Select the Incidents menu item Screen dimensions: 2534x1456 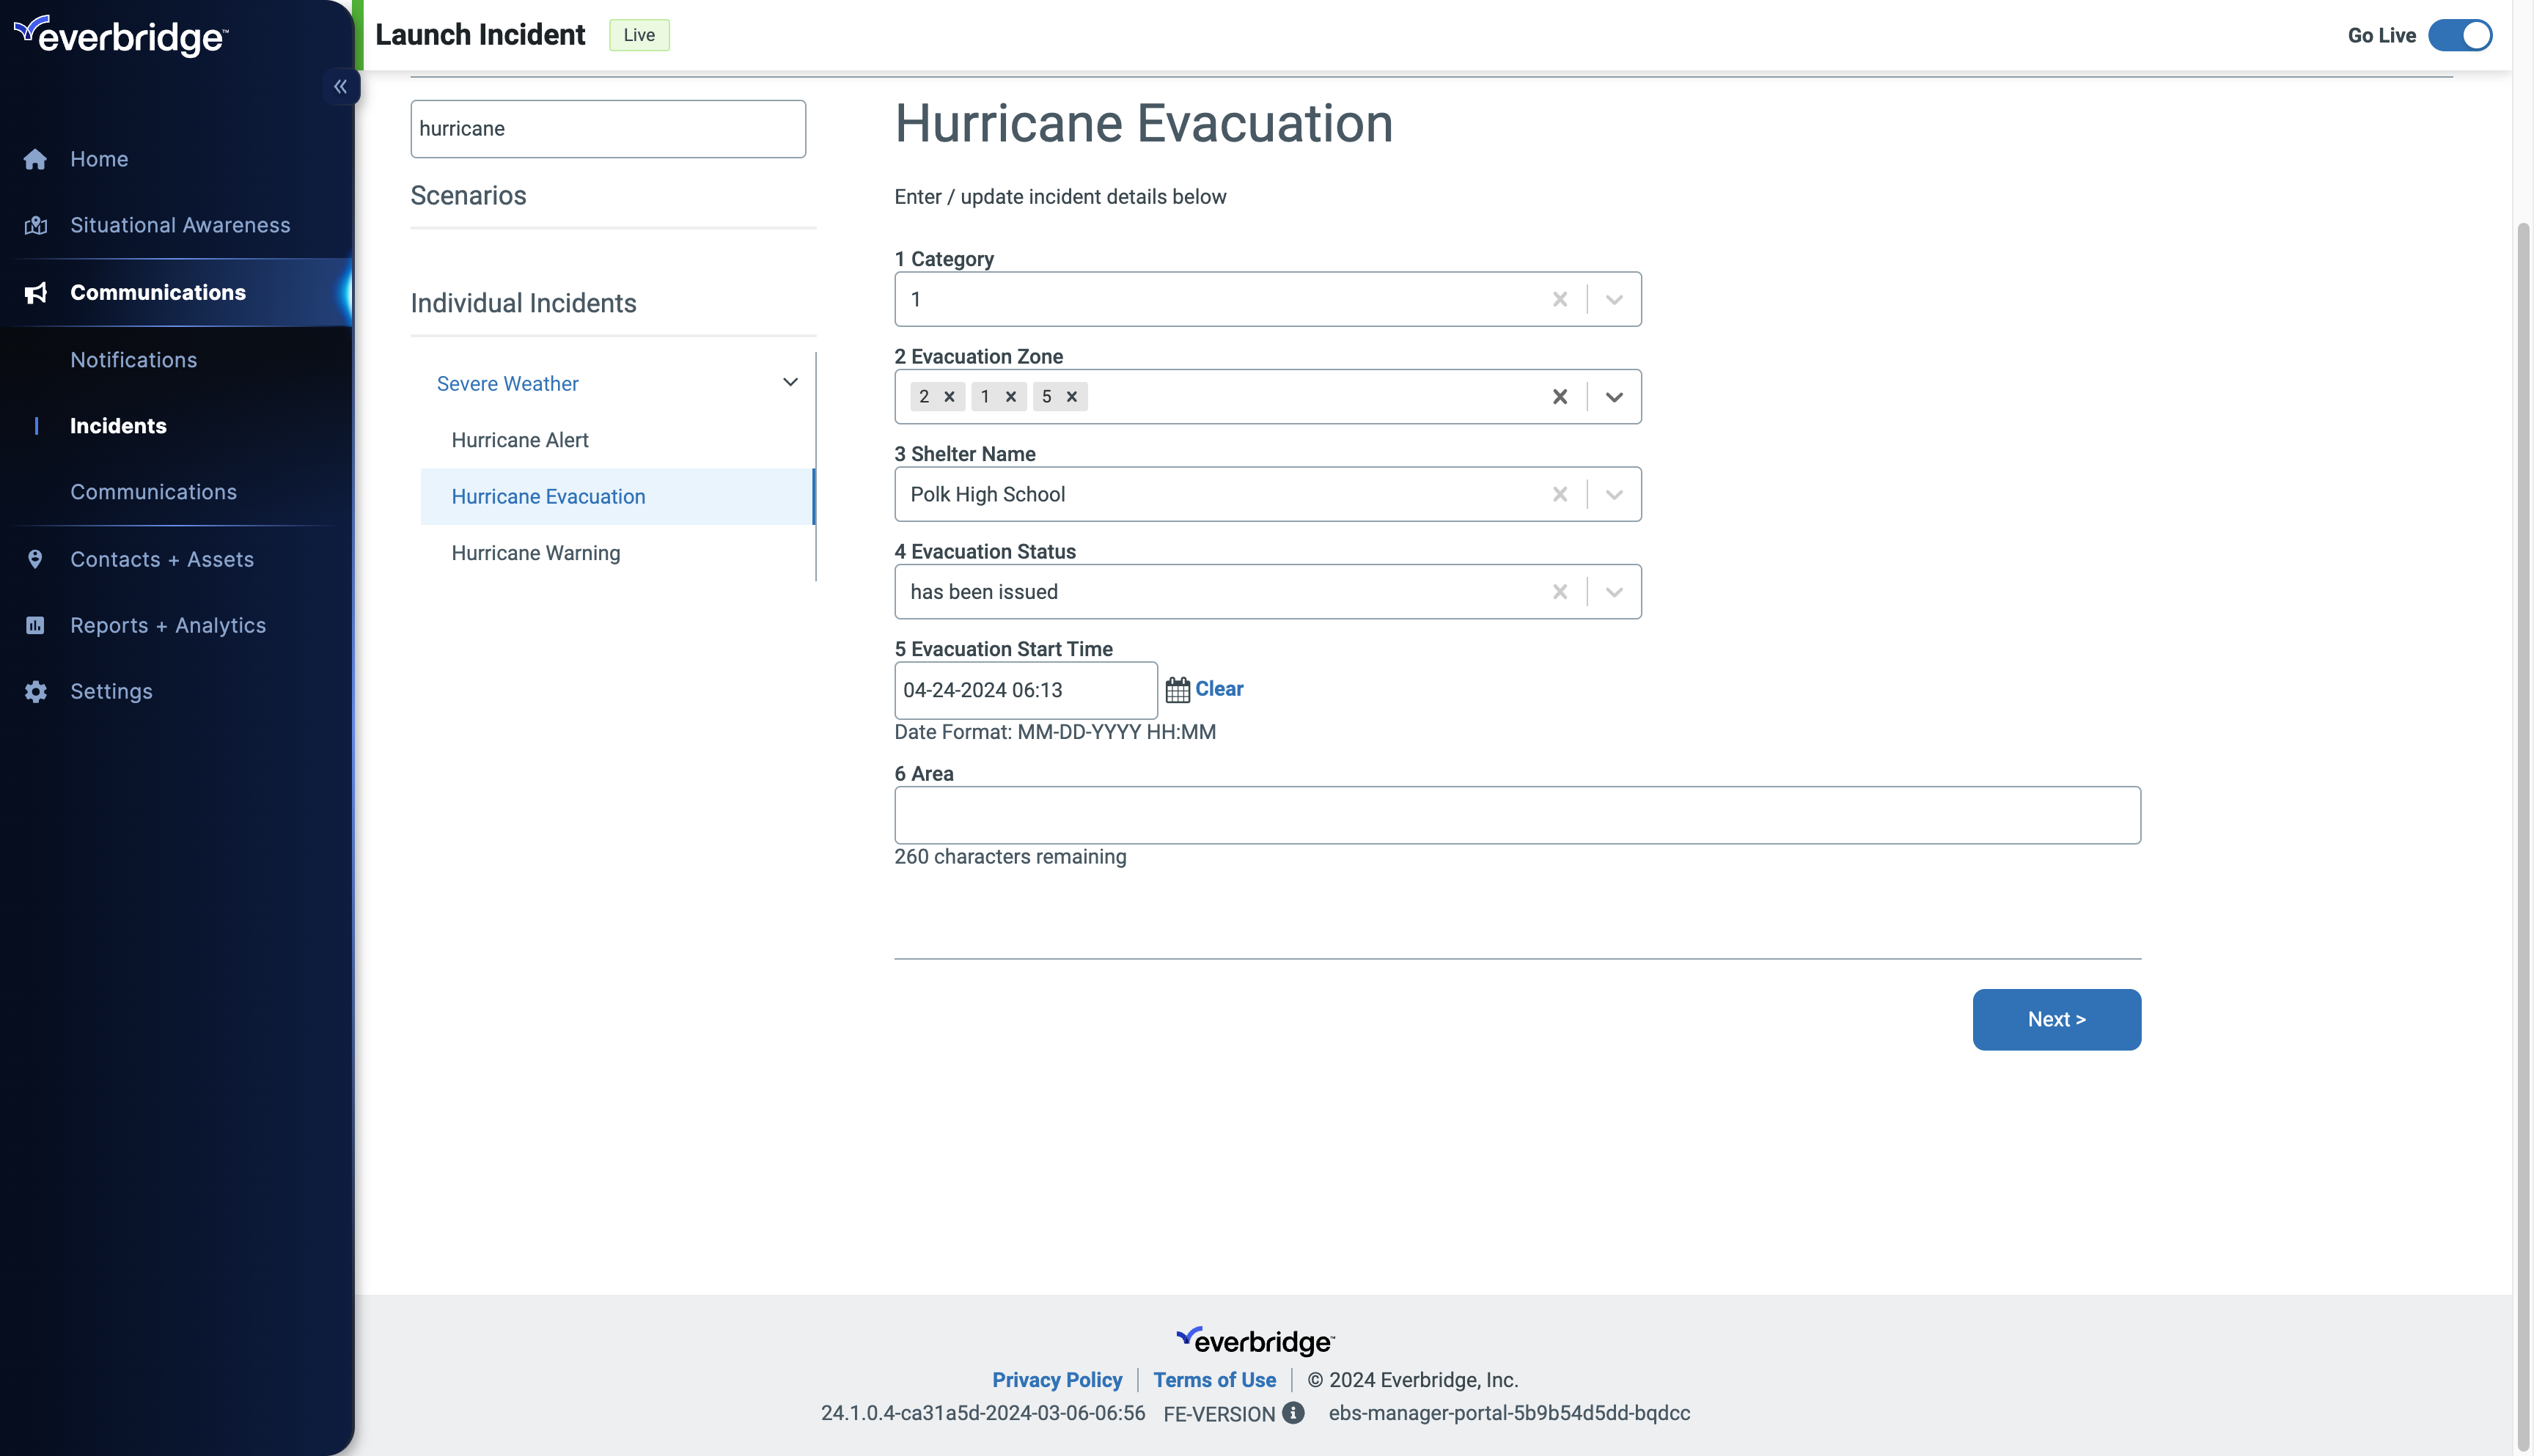click(118, 424)
